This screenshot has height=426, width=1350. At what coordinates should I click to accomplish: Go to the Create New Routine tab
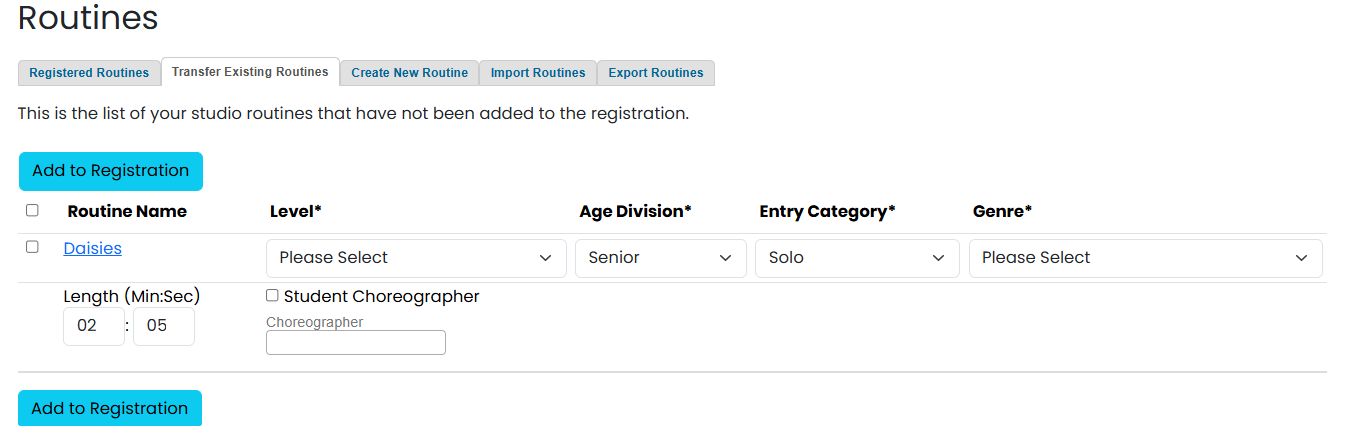(x=409, y=73)
